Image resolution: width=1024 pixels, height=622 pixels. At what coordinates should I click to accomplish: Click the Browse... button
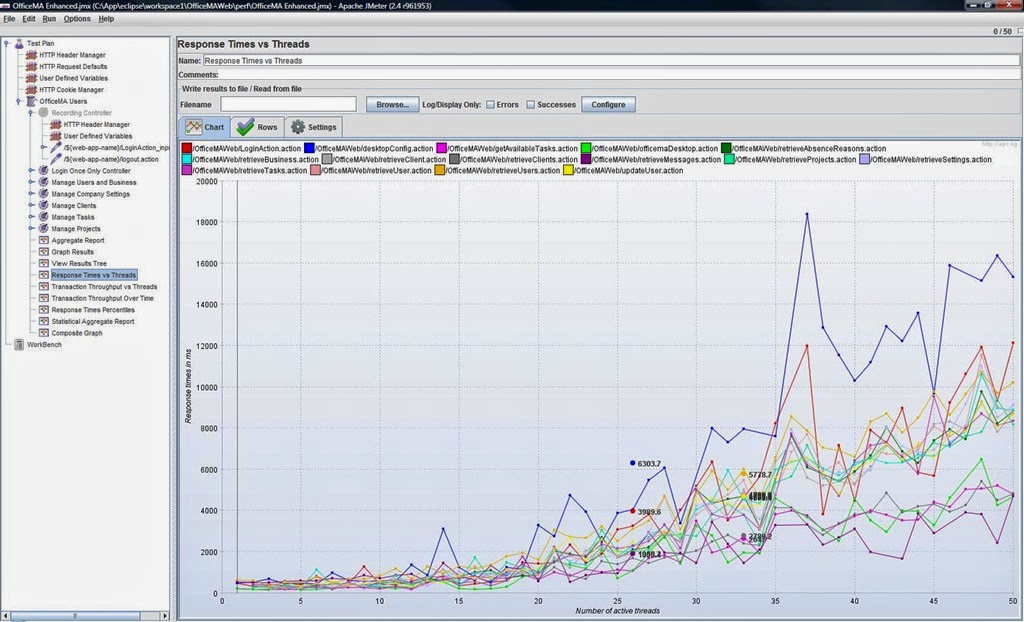coord(392,105)
